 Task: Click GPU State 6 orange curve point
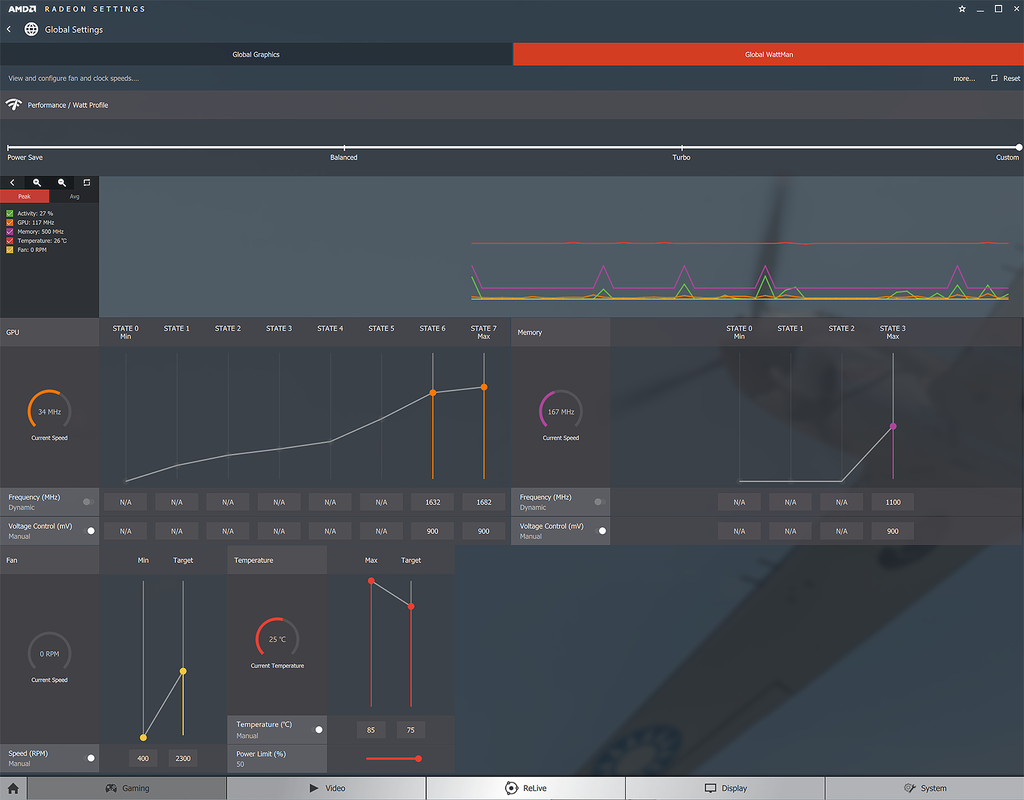(x=433, y=392)
